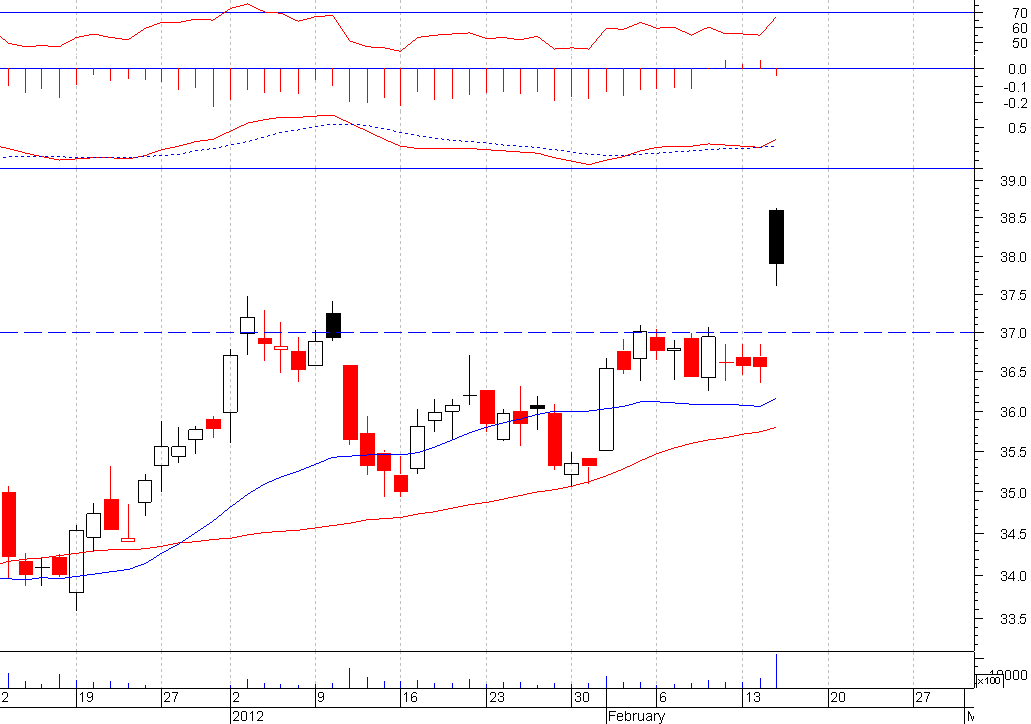Select the -0.1 histogram scale label
This screenshot has width=1031, height=724.
1013,87
